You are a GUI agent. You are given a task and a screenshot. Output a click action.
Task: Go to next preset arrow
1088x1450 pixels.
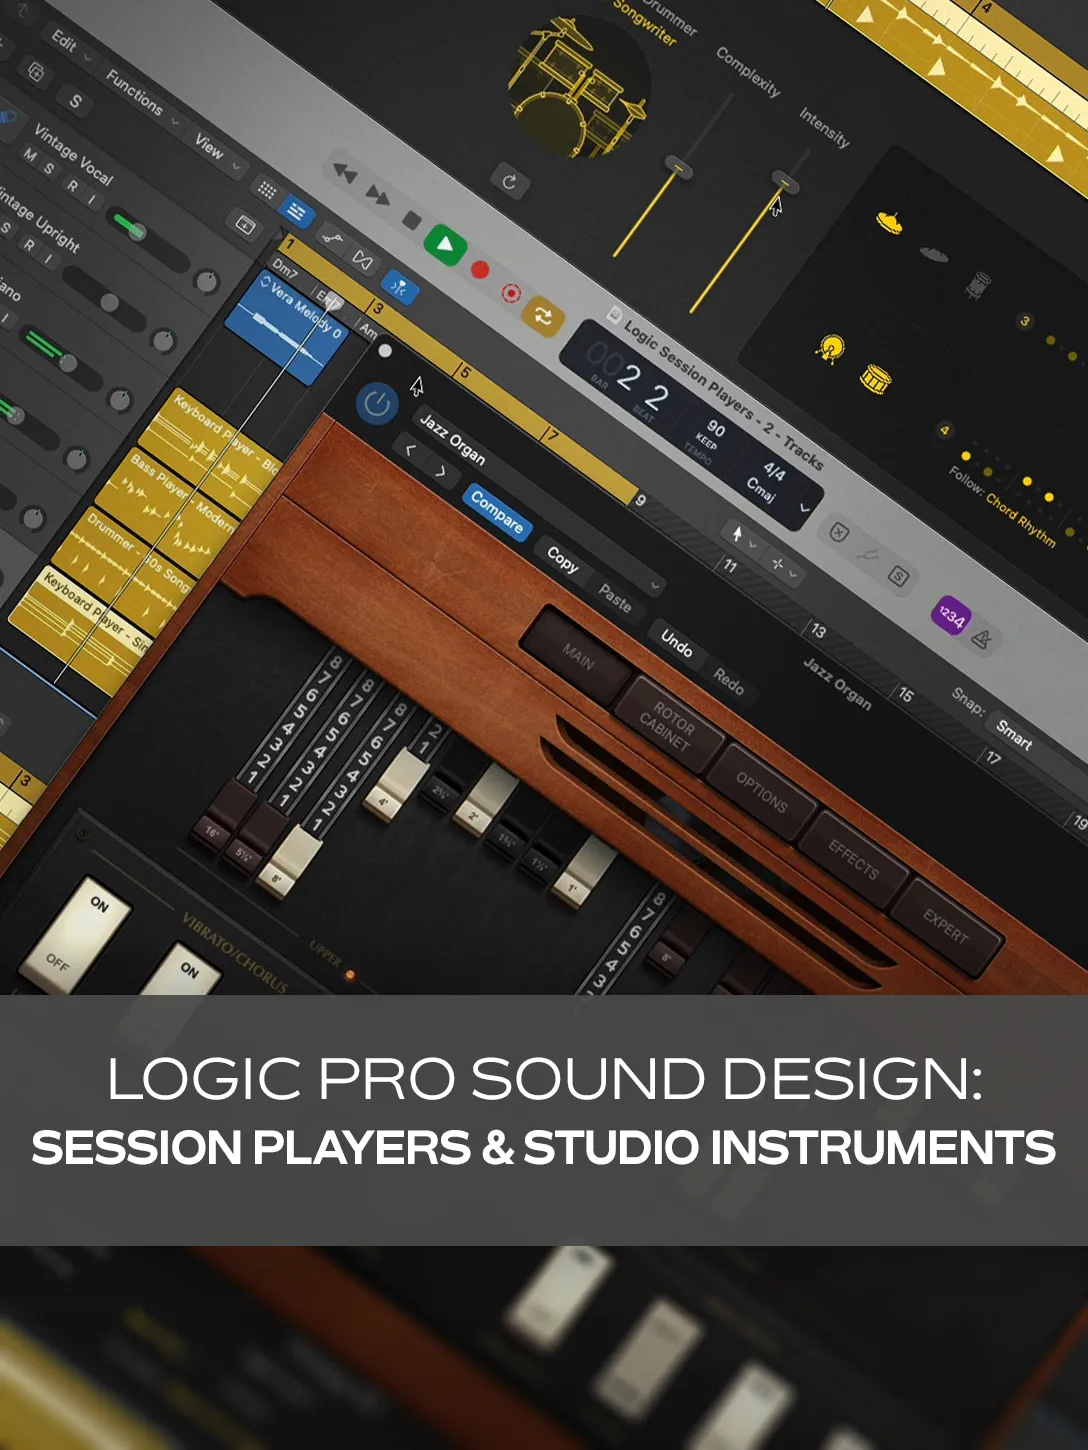[x=440, y=470]
